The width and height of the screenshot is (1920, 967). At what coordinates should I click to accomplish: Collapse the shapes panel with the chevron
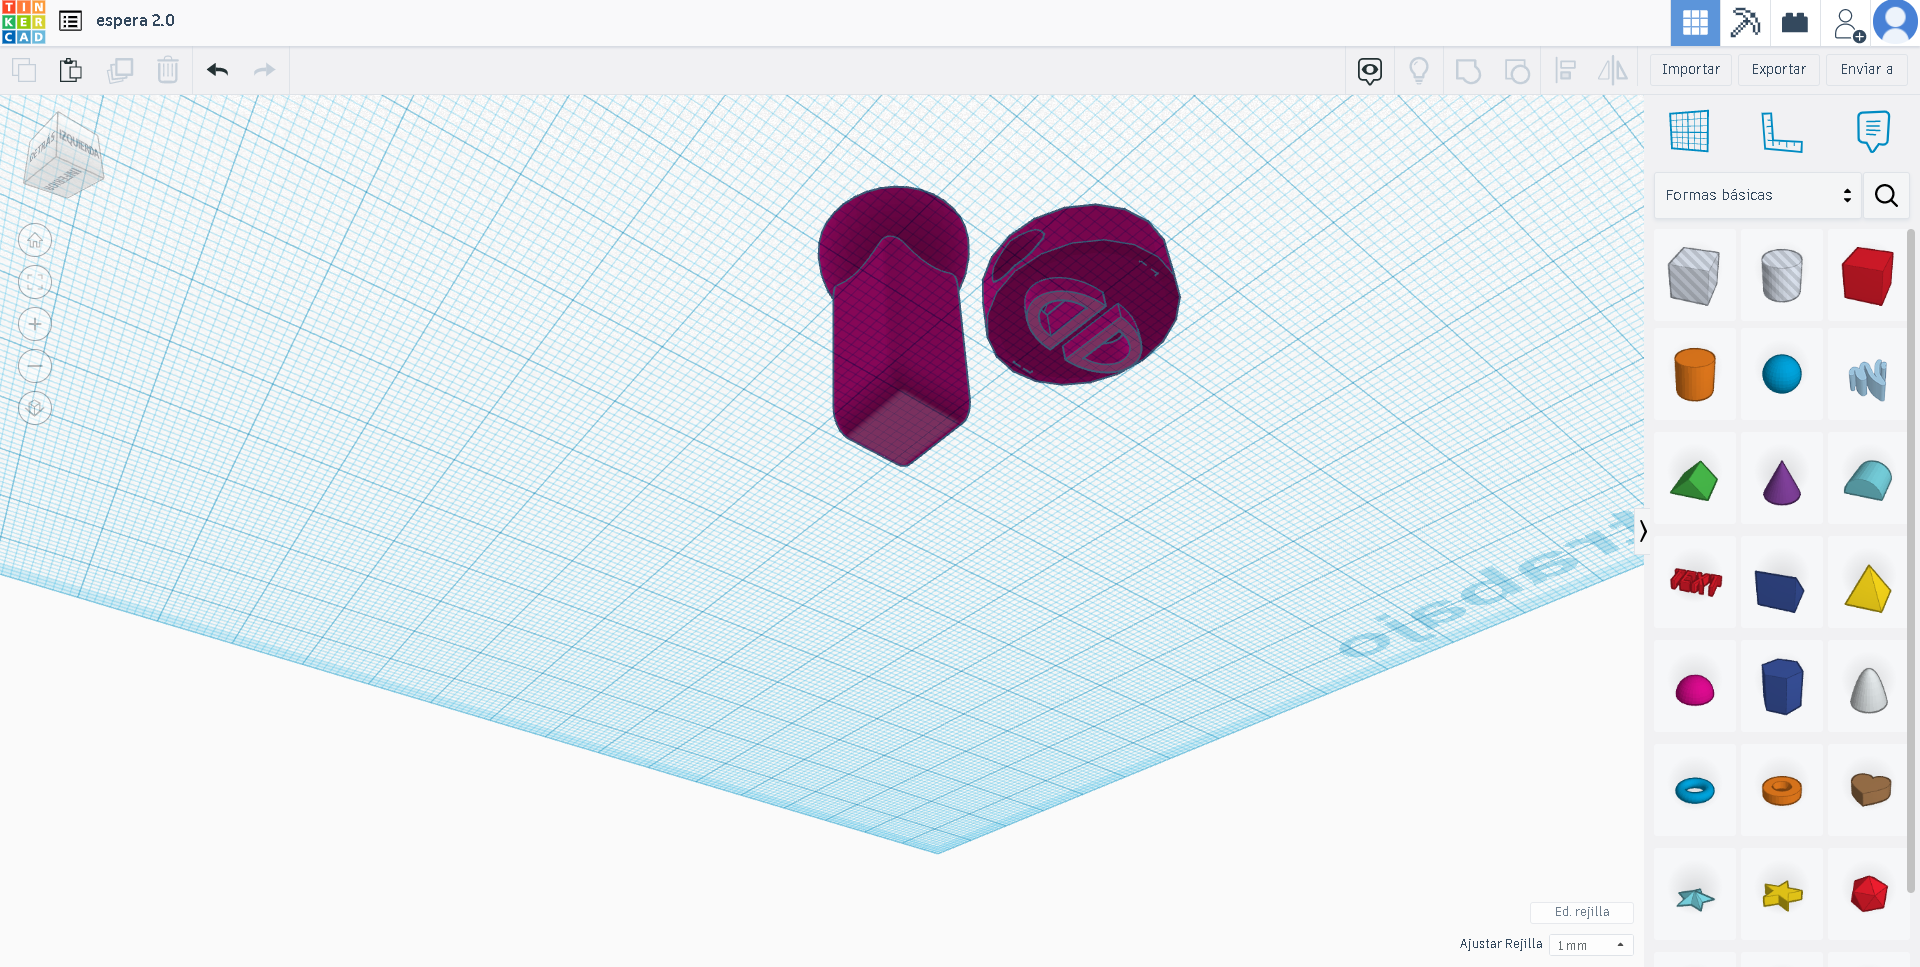(1642, 531)
